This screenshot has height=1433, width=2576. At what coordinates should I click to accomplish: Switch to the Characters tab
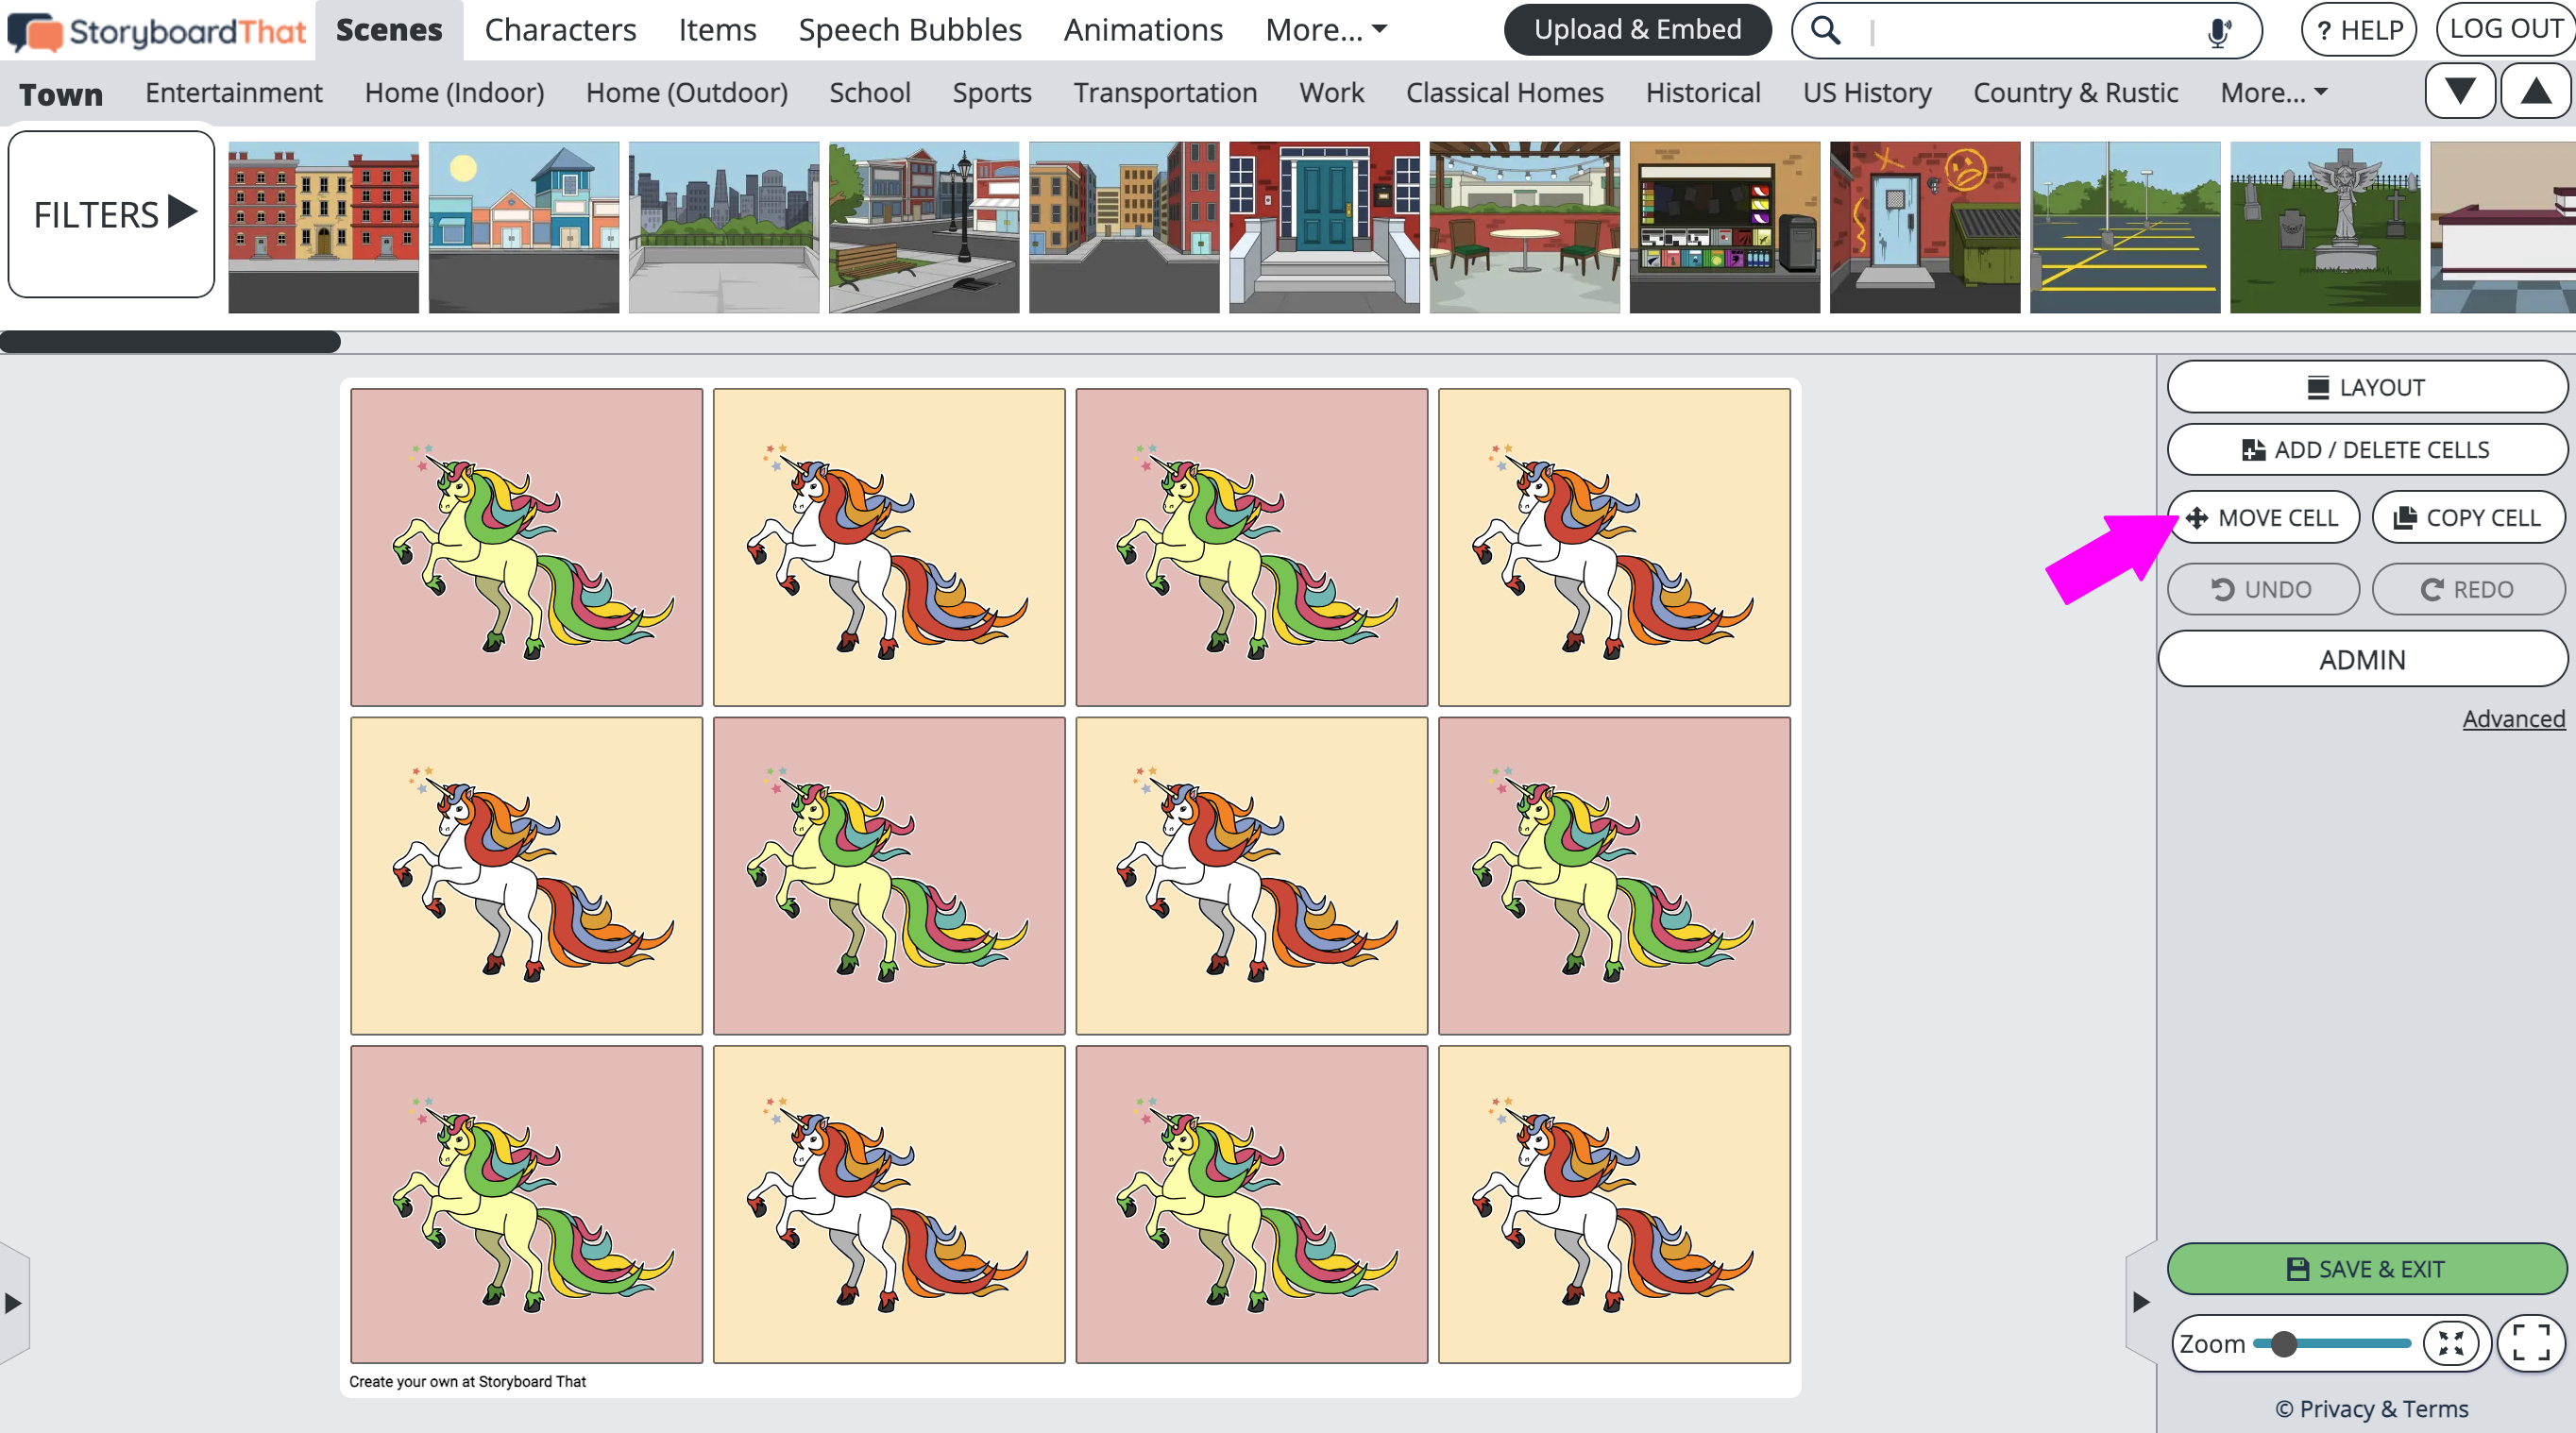click(560, 30)
